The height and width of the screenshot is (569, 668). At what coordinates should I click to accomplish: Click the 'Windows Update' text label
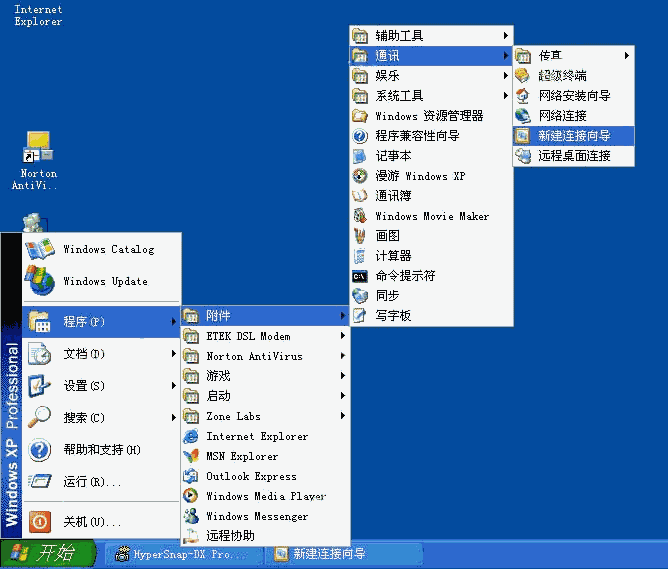point(105,281)
